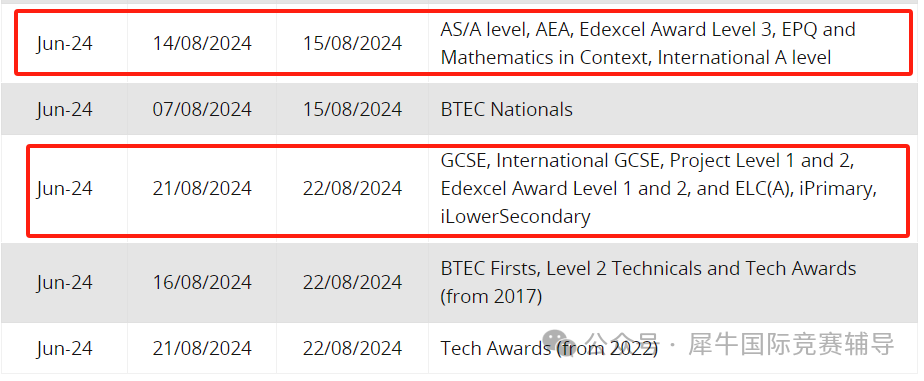
Task: Click the iLowerSecondary text
Action: [x=515, y=217]
